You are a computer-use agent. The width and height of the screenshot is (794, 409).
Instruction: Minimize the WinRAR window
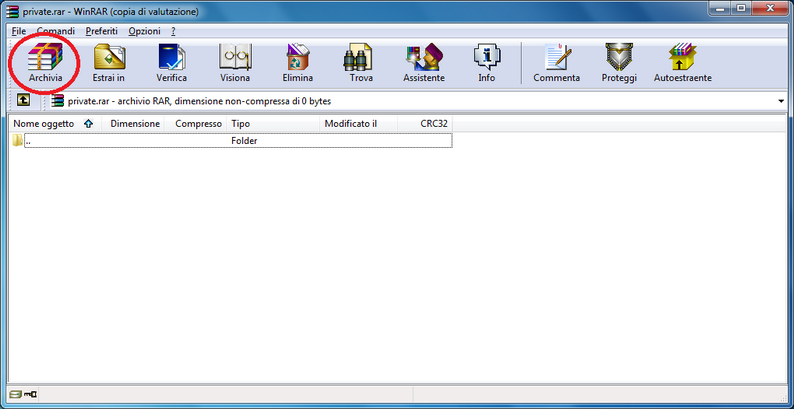(x=721, y=9)
